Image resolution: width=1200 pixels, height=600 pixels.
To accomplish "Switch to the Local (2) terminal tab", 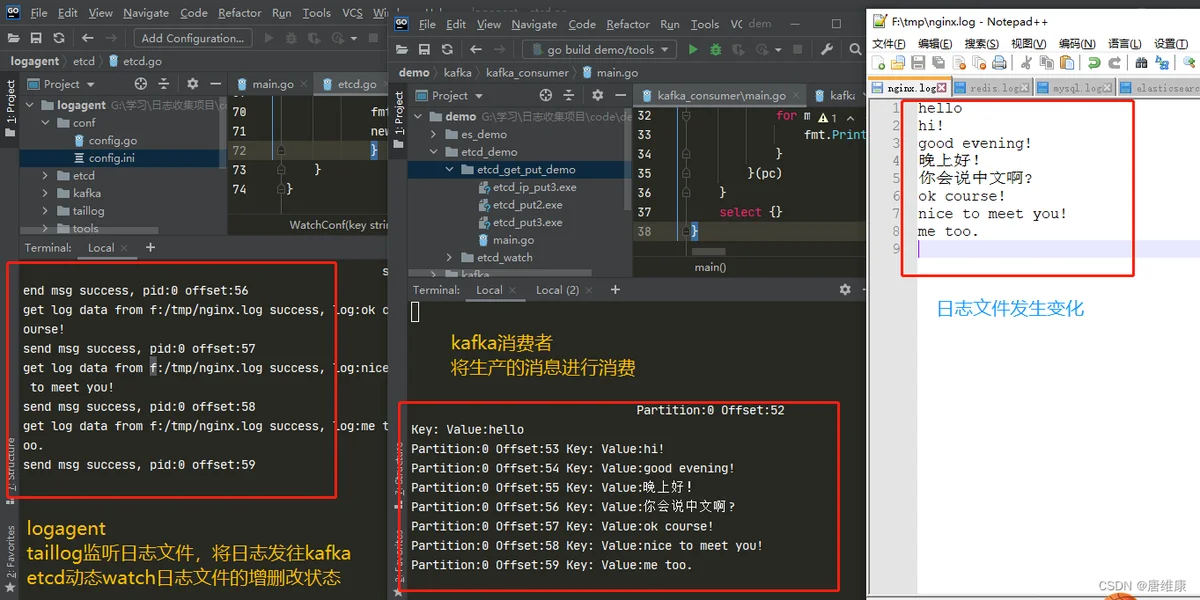I will pos(560,289).
